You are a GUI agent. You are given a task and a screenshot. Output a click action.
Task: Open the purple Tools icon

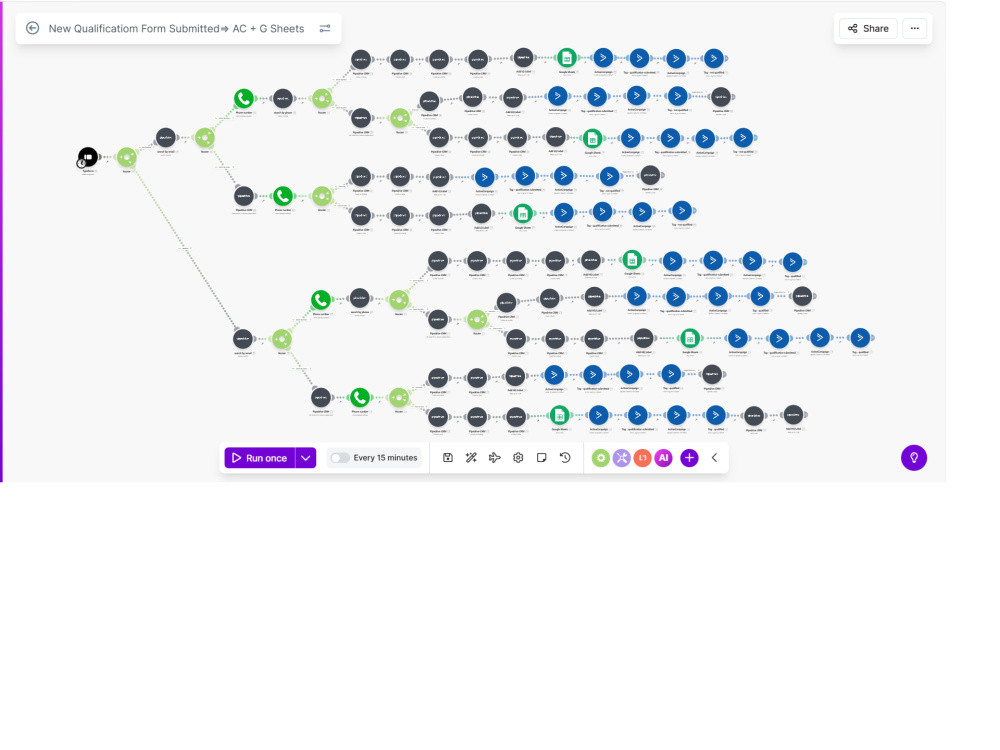point(622,458)
